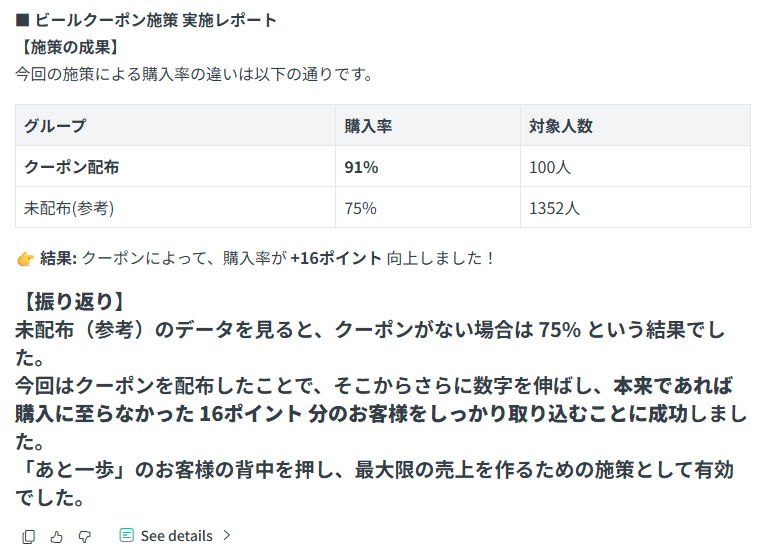
Task: Copy the response with the copy icon
Action: pos(29,537)
